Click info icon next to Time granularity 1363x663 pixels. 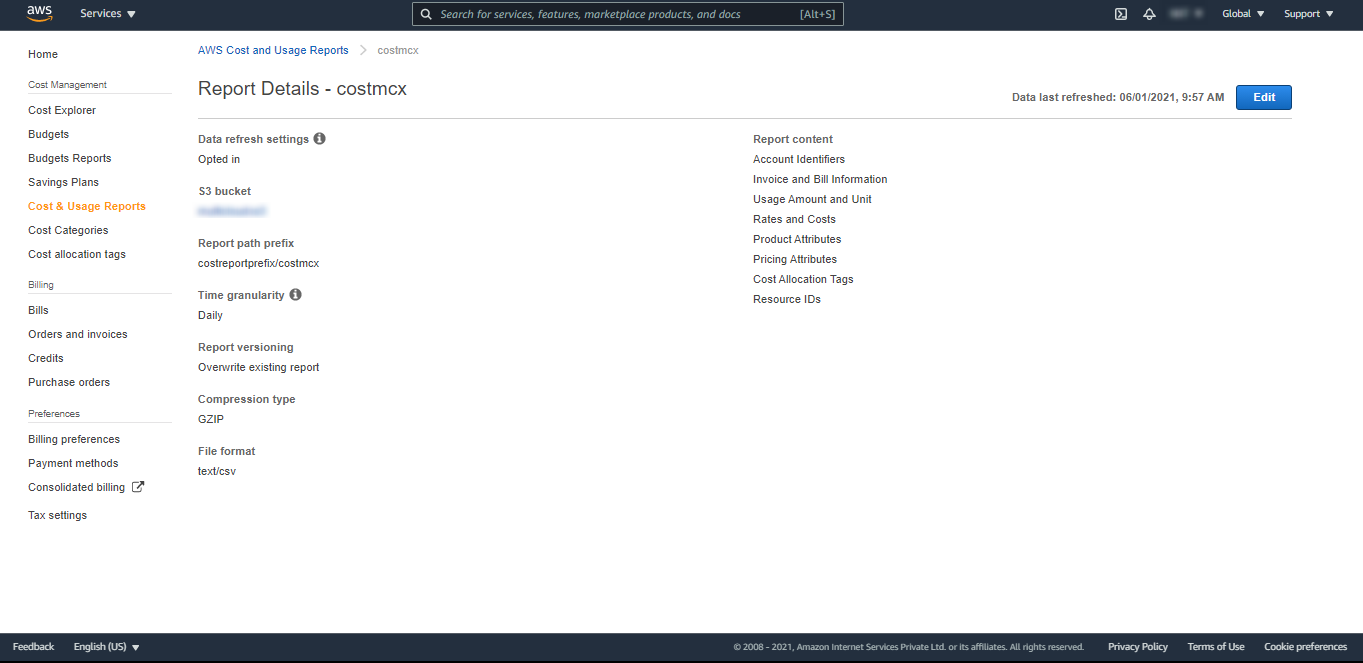tap(295, 295)
